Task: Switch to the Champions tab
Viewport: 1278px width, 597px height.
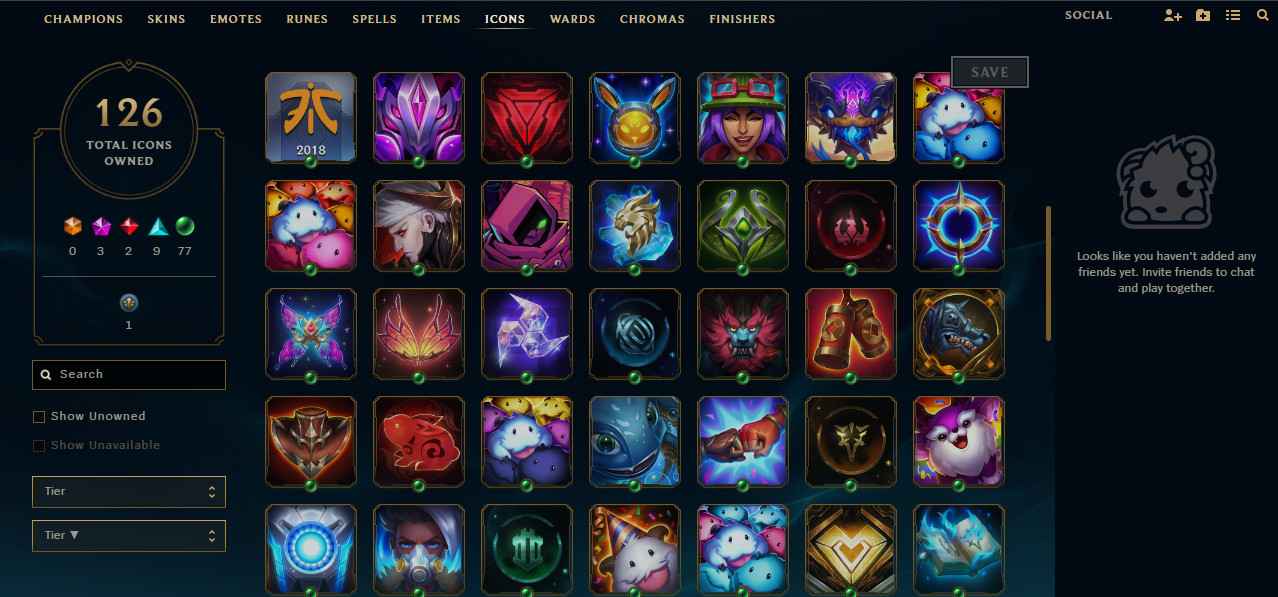Action: point(84,19)
